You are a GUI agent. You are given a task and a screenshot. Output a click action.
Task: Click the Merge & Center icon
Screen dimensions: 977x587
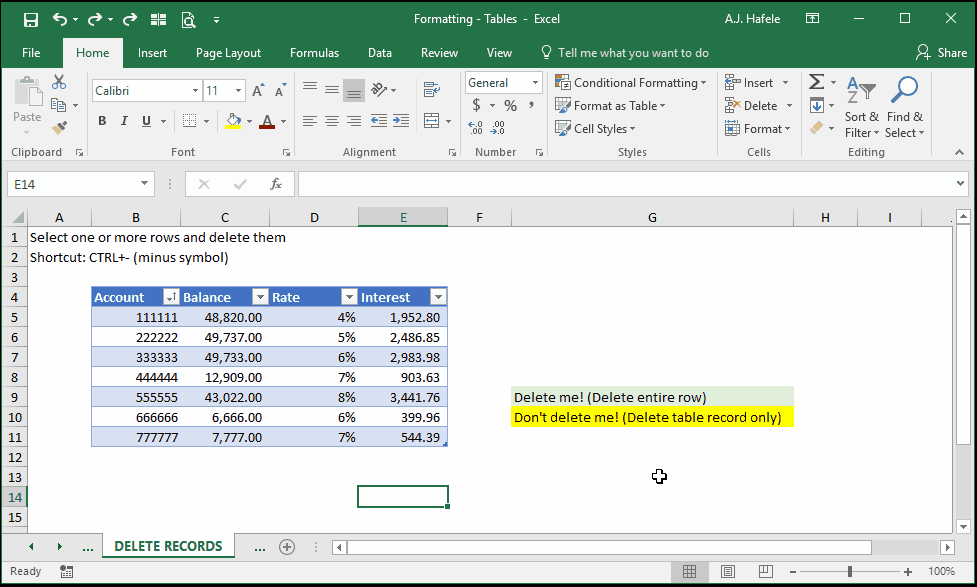(432, 120)
